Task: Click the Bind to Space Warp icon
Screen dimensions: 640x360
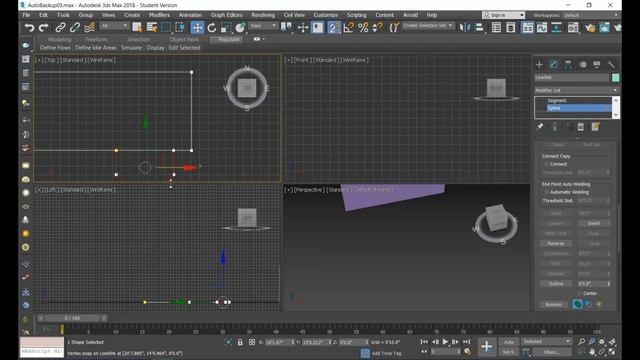Action: [89, 28]
